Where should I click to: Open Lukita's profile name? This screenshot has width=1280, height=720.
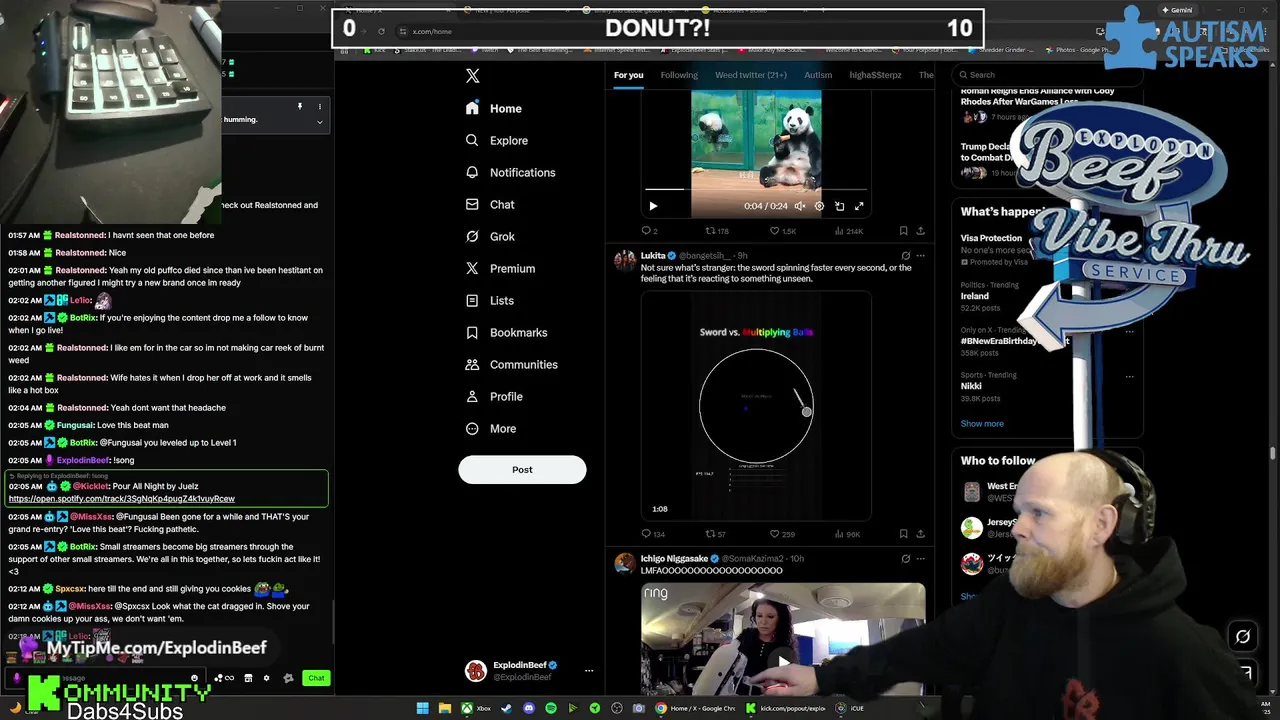pyautogui.click(x=653, y=256)
